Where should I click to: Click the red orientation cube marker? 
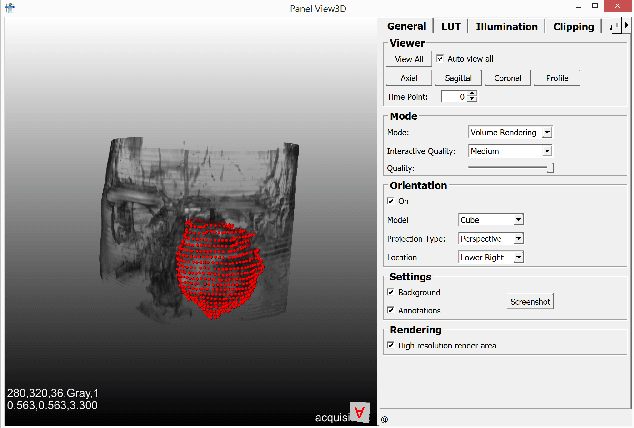click(x=360, y=413)
